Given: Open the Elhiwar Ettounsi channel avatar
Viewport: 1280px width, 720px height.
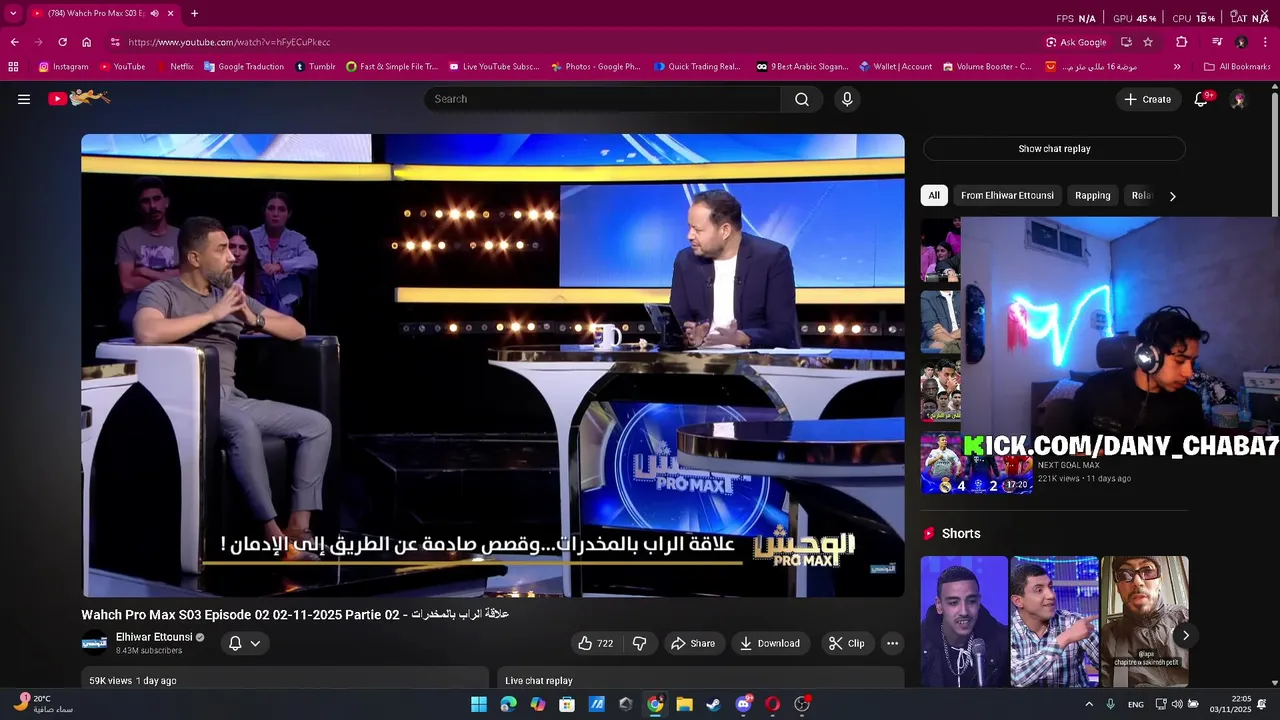Looking at the screenshot, I should coord(94,643).
